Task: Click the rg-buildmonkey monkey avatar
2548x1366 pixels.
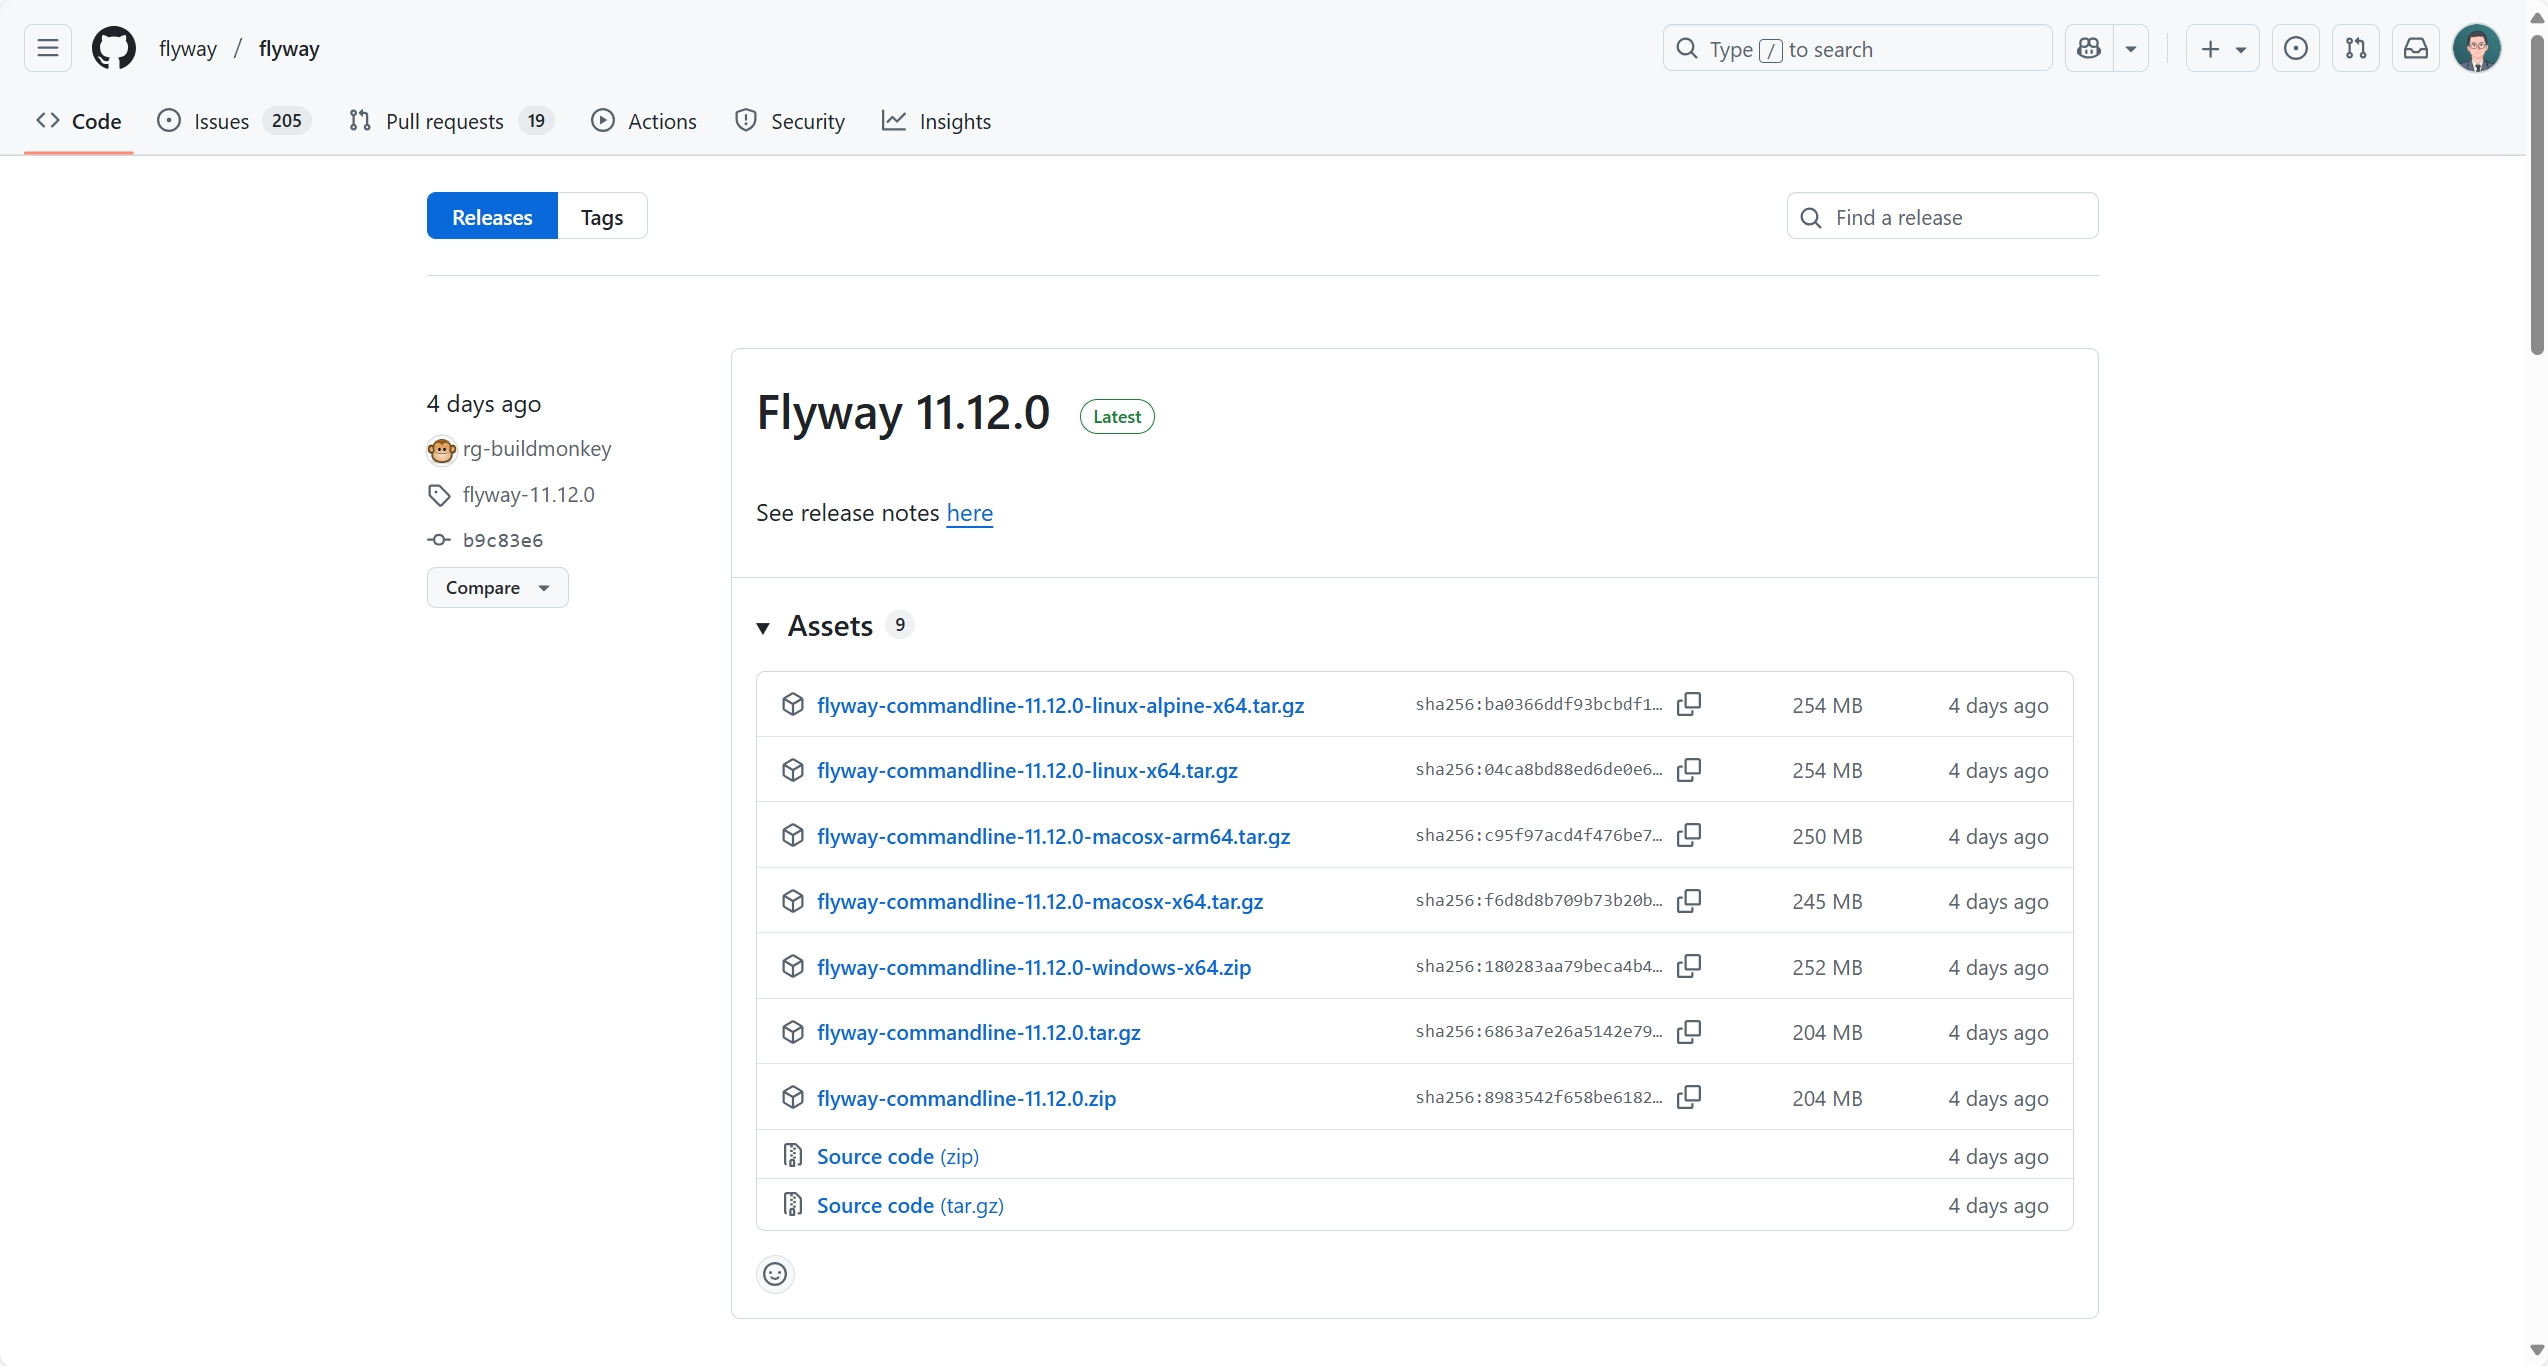Action: pyautogui.click(x=441, y=450)
